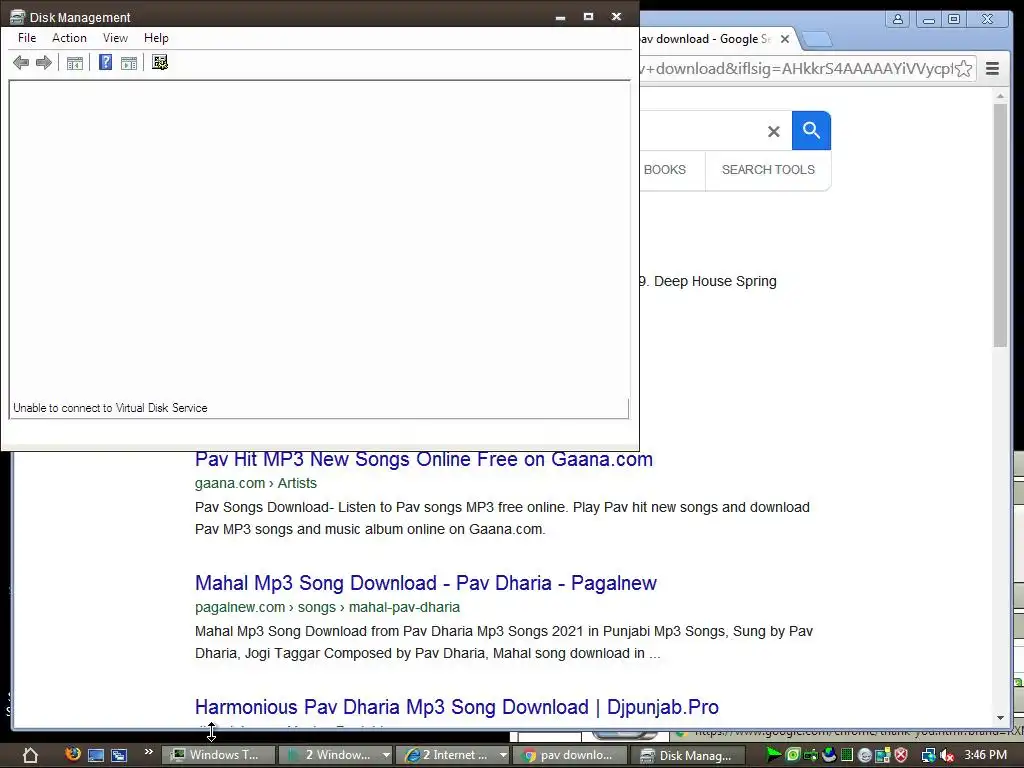Click the muted volume speaker tray icon
Screen dimensions: 1024x768
point(947,756)
